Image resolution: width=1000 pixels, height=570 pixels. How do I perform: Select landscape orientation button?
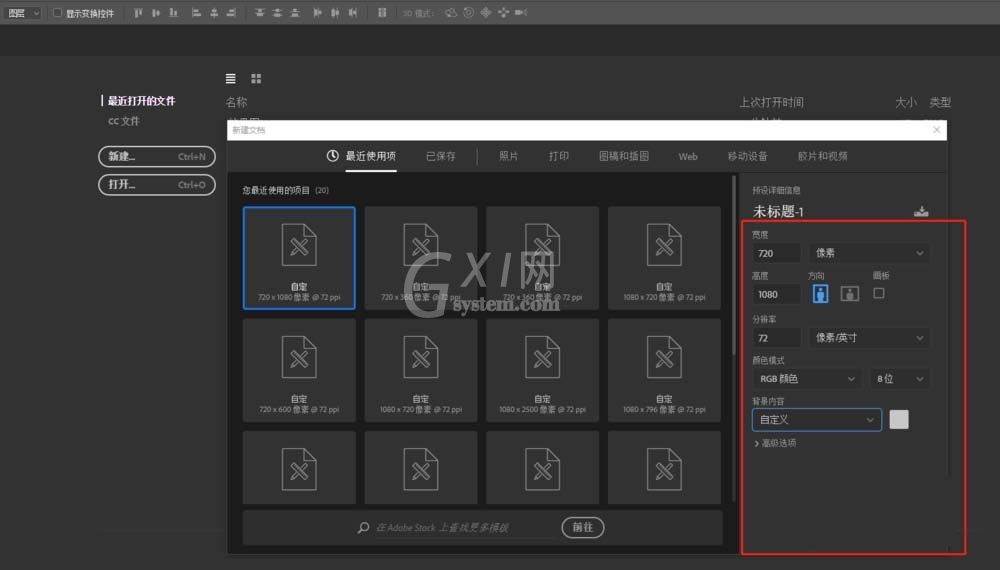(849, 294)
